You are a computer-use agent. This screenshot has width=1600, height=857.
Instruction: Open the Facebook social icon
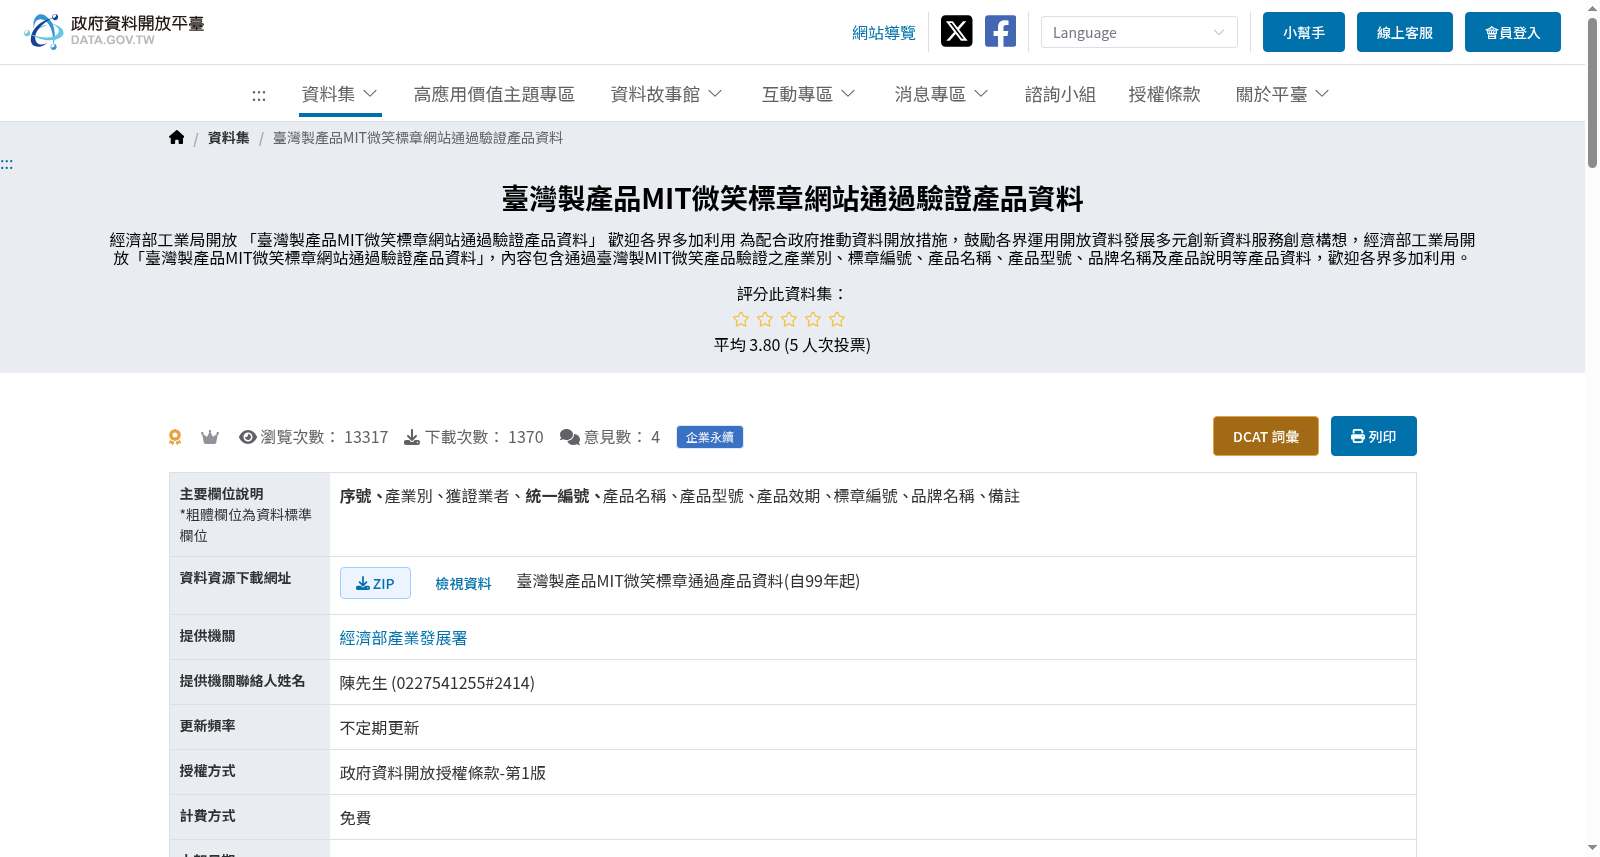pyautogui.click(x=1000, y=32)
